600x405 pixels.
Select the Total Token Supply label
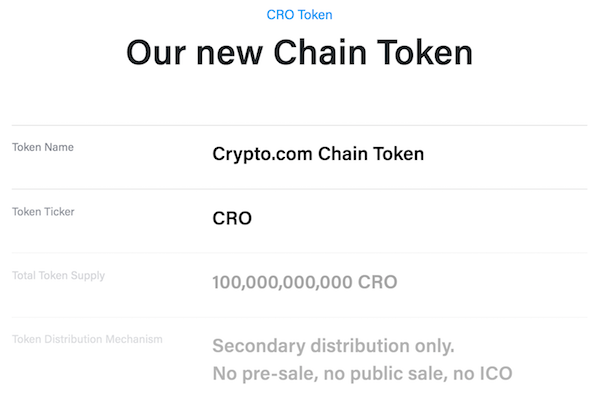click(x=59, y=276)
